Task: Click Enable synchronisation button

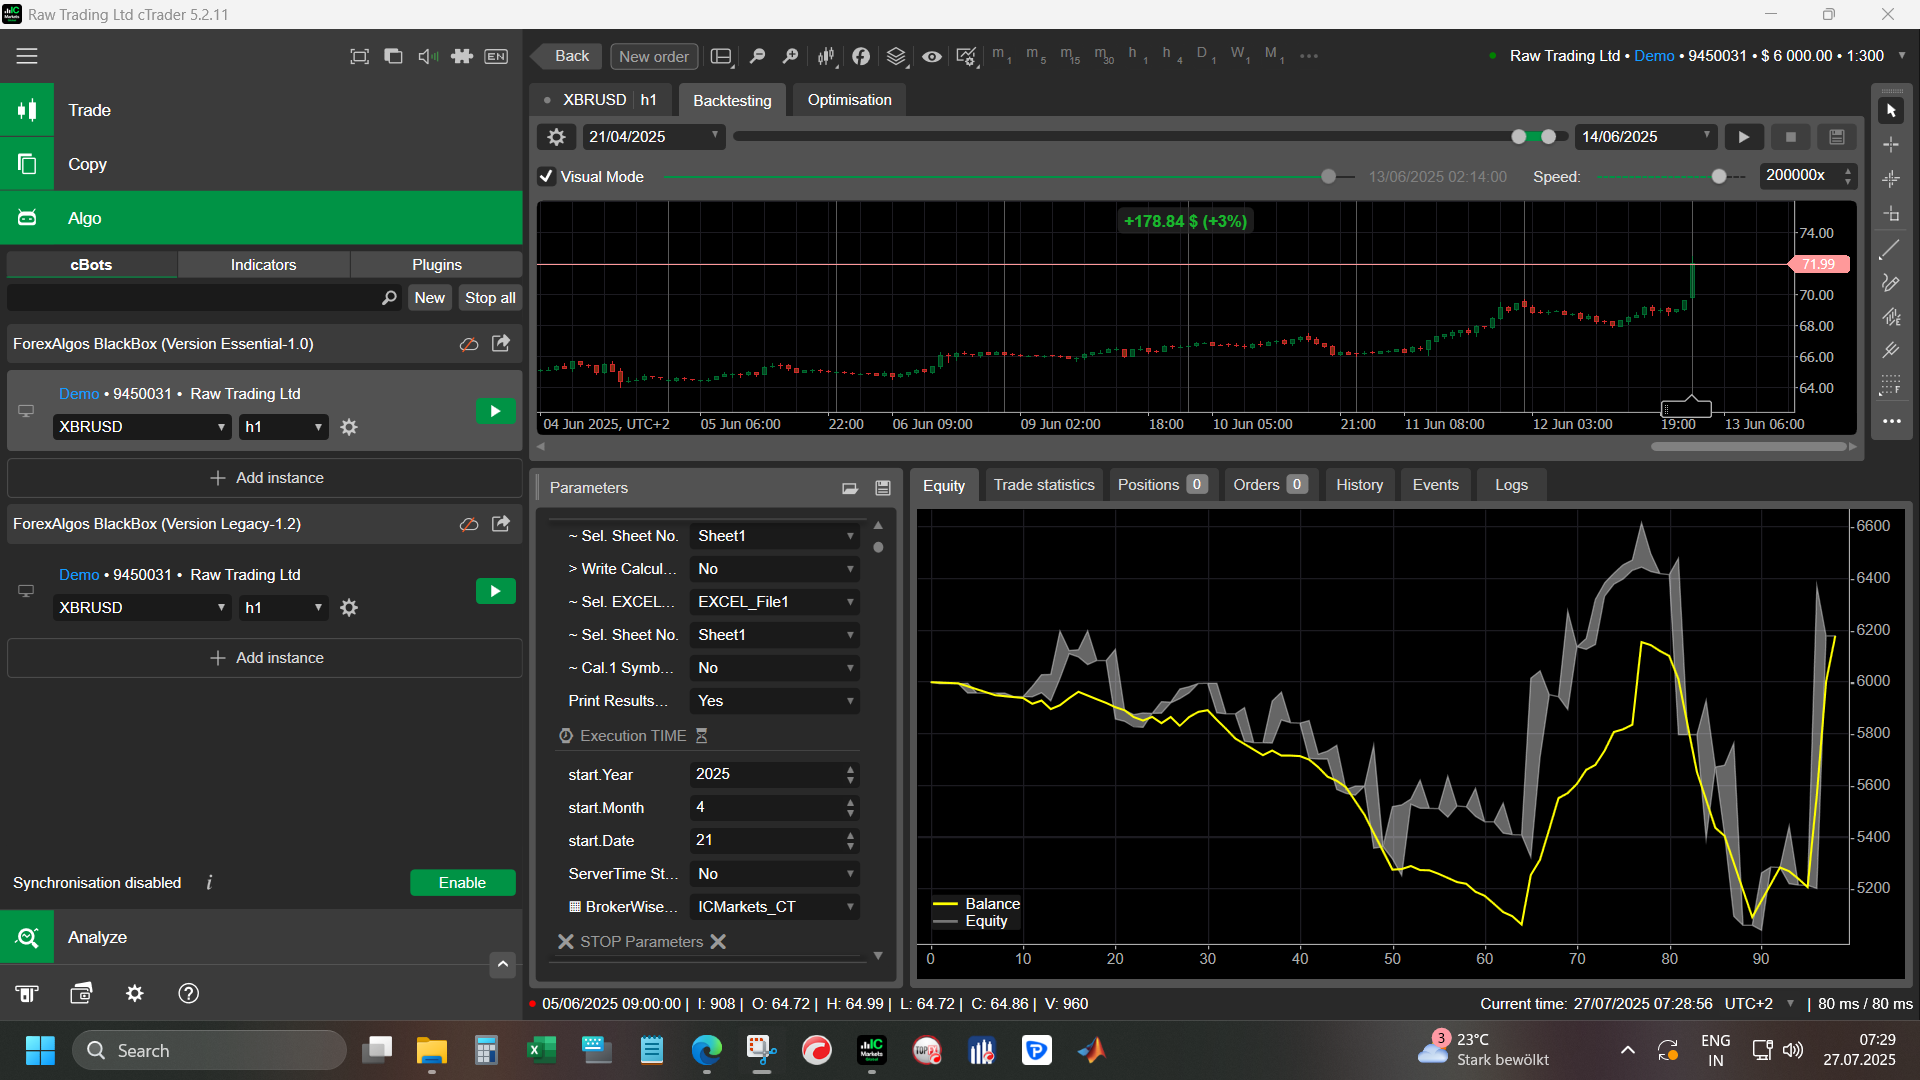Action: tap(462, 883)
